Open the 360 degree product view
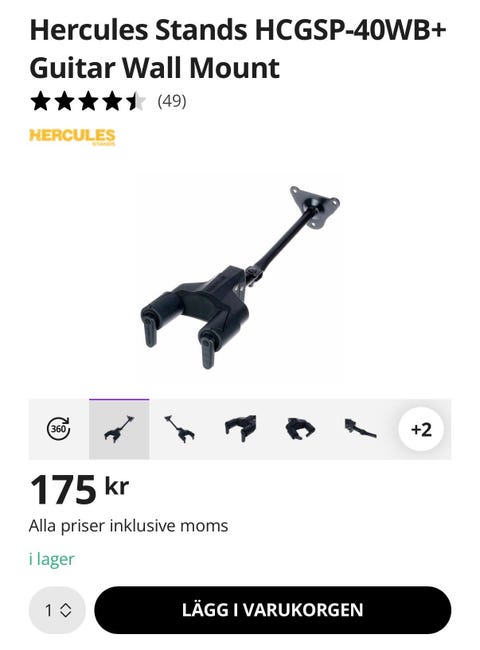This screenshot has width=480, height=650. [58, 429]
